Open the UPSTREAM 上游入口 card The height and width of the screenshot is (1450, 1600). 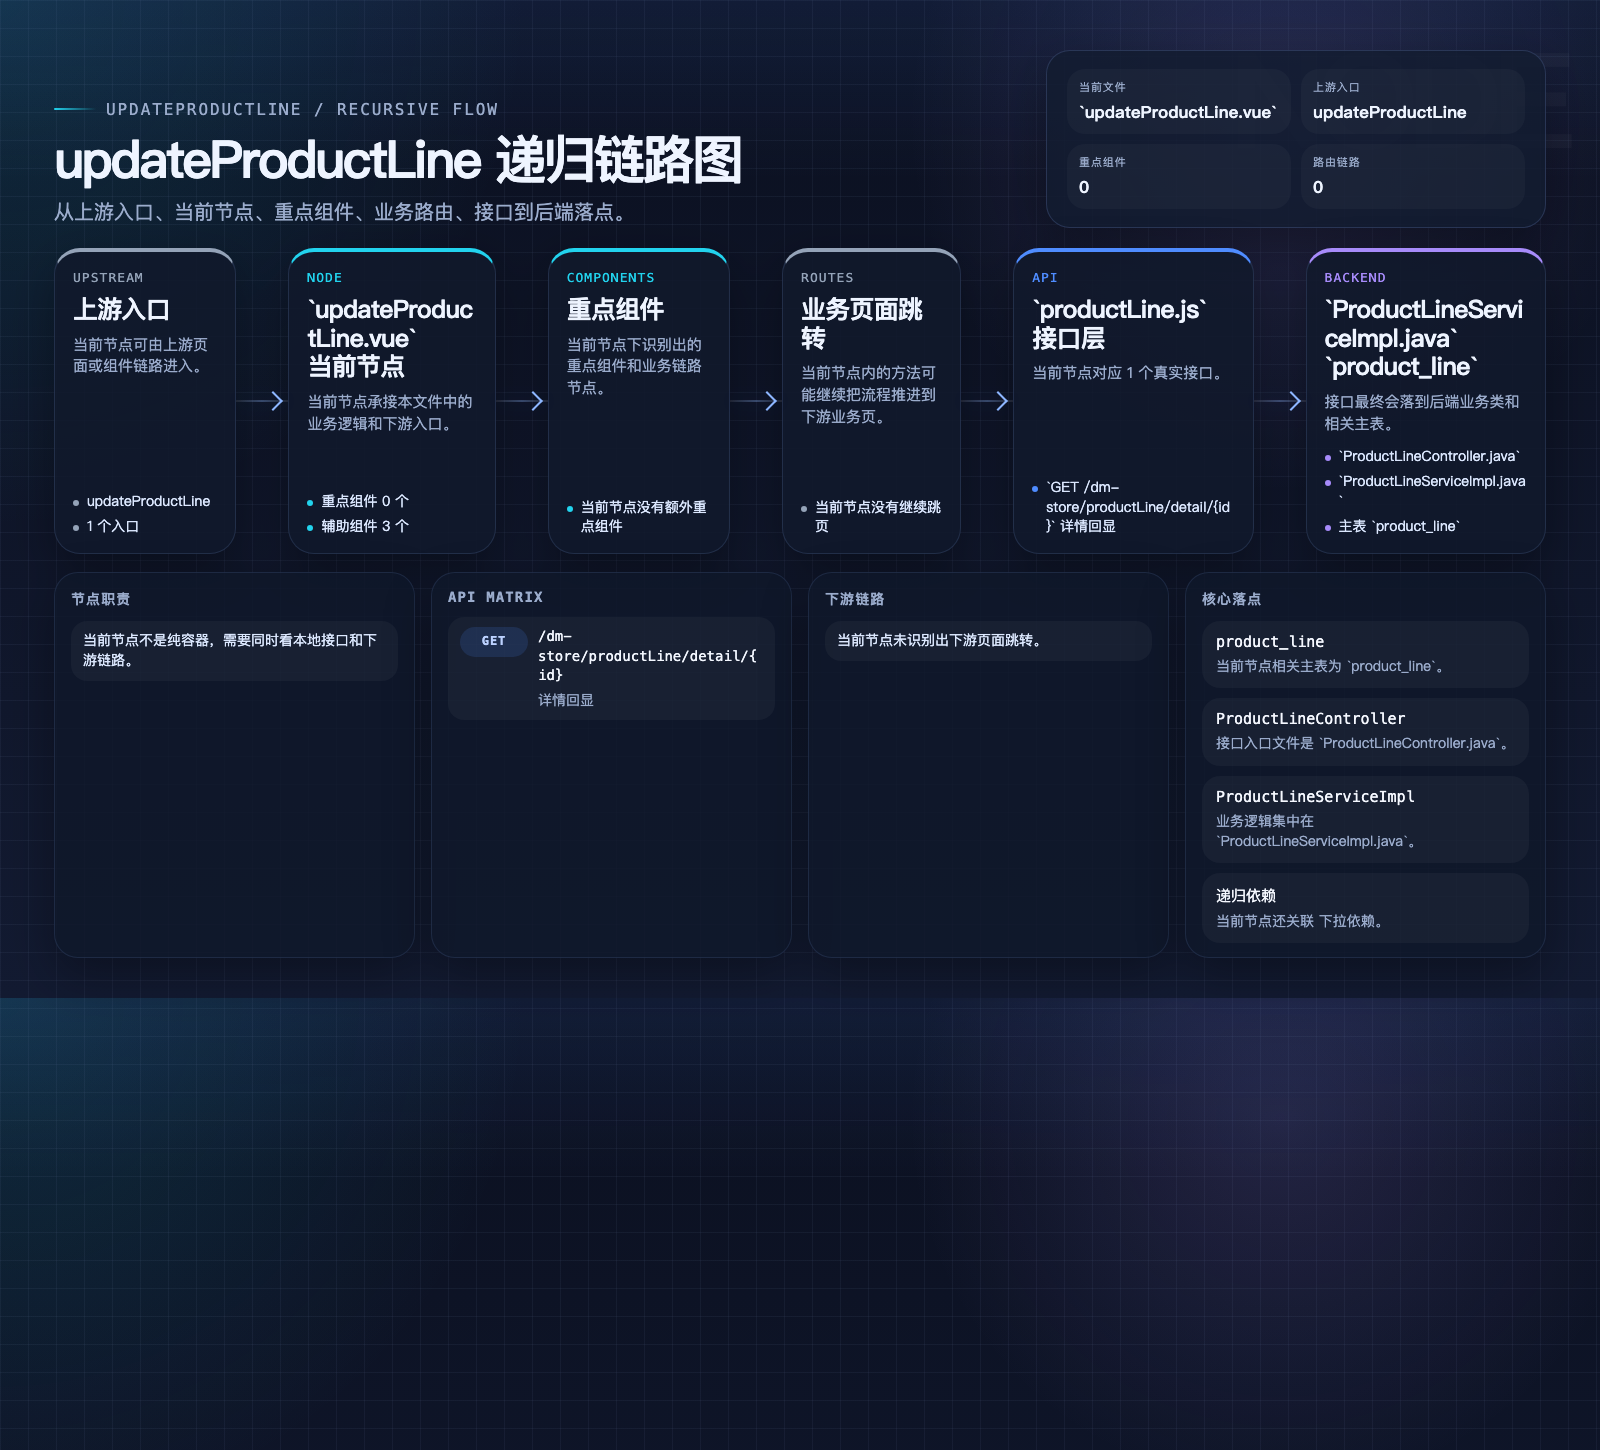[x=145, y=401]
